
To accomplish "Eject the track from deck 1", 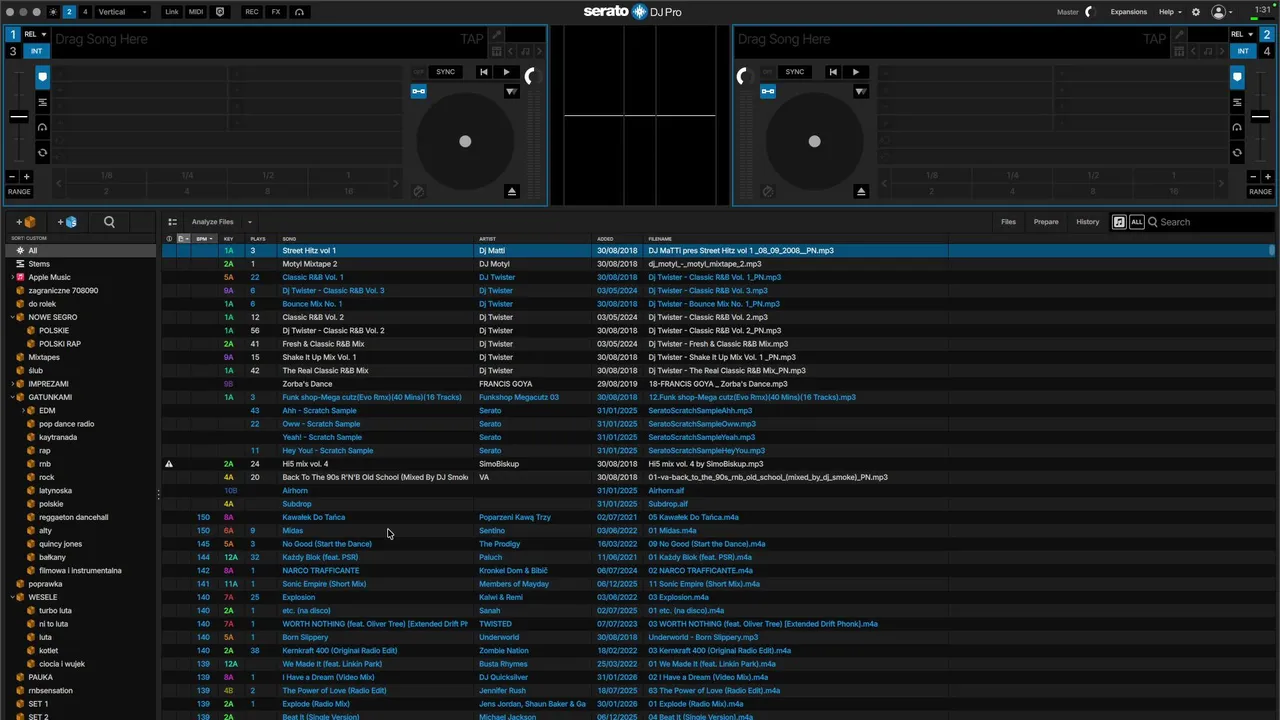I will 511,191.
